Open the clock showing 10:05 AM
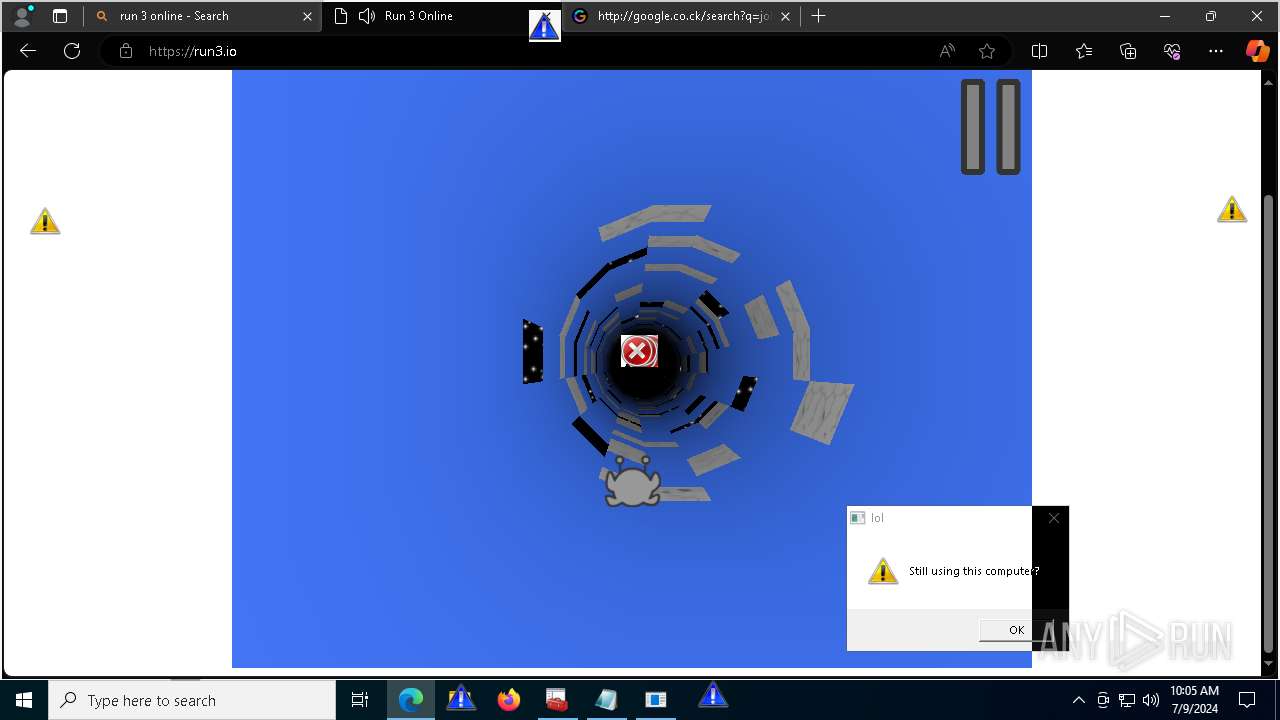1280x720 pixels. coord(1194,700)
